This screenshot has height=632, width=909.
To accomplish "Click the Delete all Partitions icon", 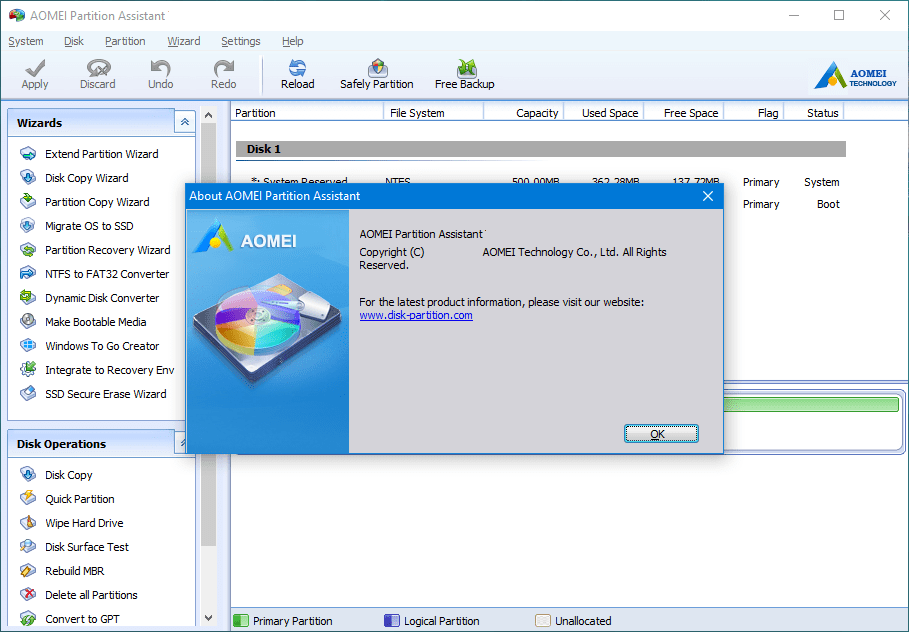I will coord(28,594).
